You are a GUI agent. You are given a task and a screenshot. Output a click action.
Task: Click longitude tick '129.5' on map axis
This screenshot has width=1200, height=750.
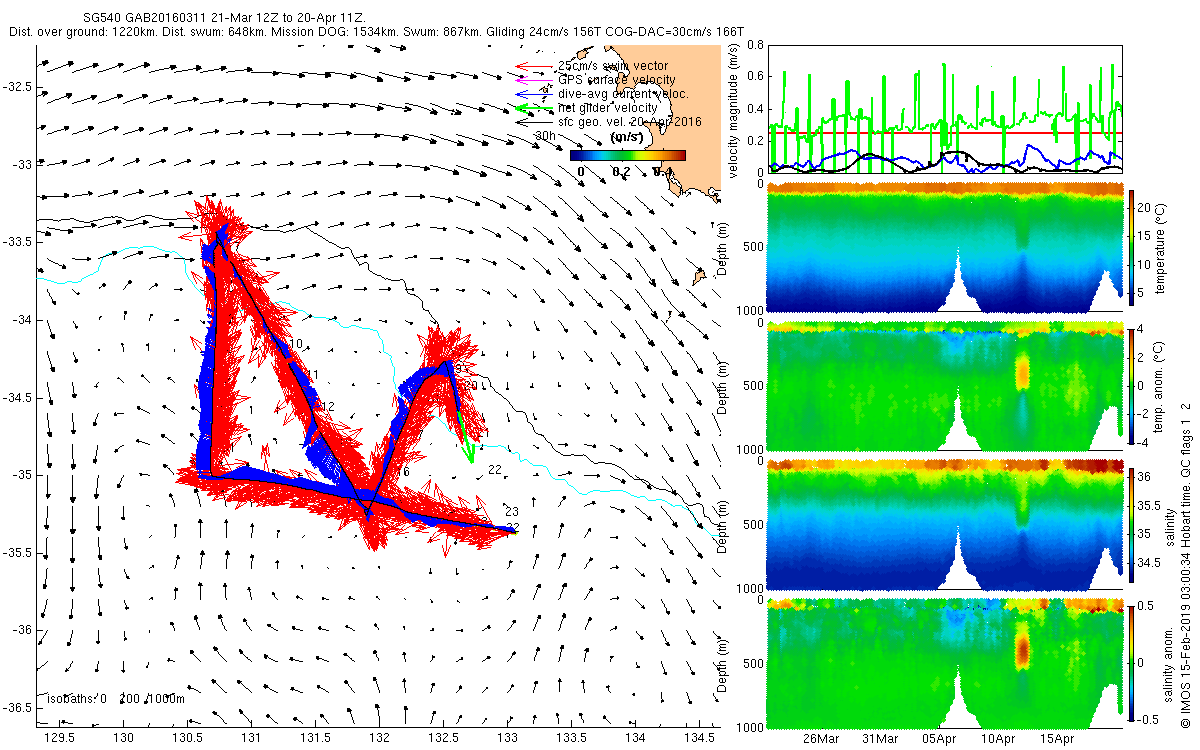pyautogui.click(x=61, y=738)
